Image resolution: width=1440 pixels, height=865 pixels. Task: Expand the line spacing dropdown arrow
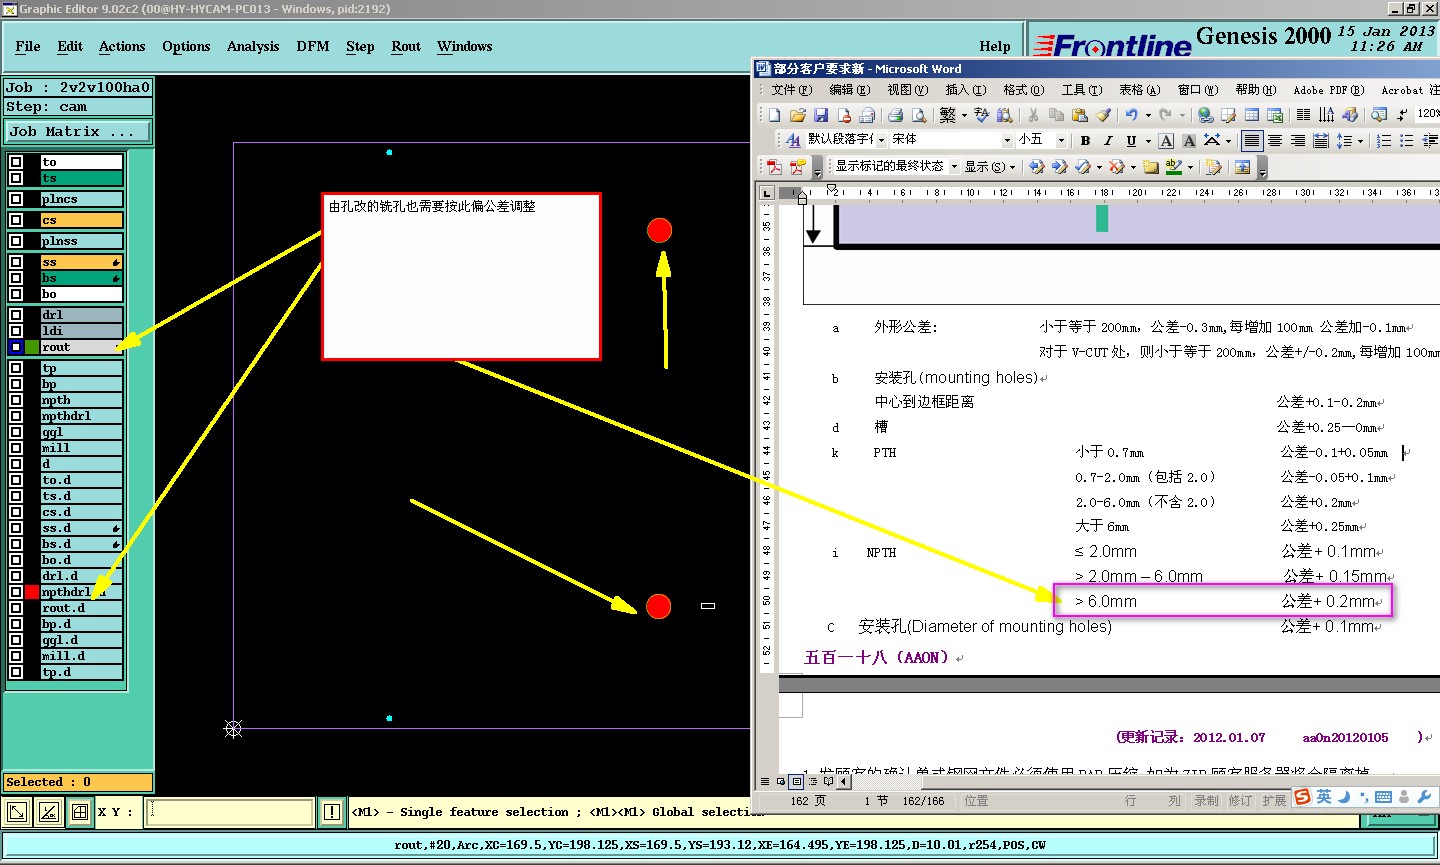click(1361, 141)
